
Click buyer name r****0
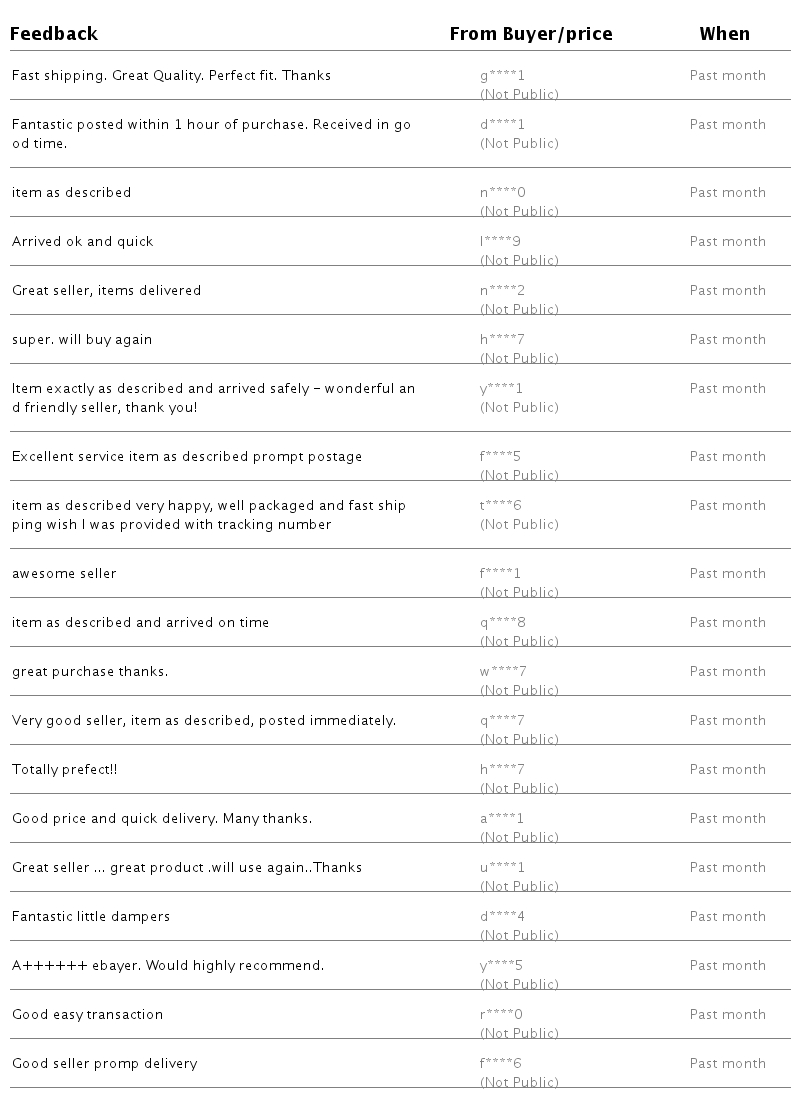[501, 1015]
